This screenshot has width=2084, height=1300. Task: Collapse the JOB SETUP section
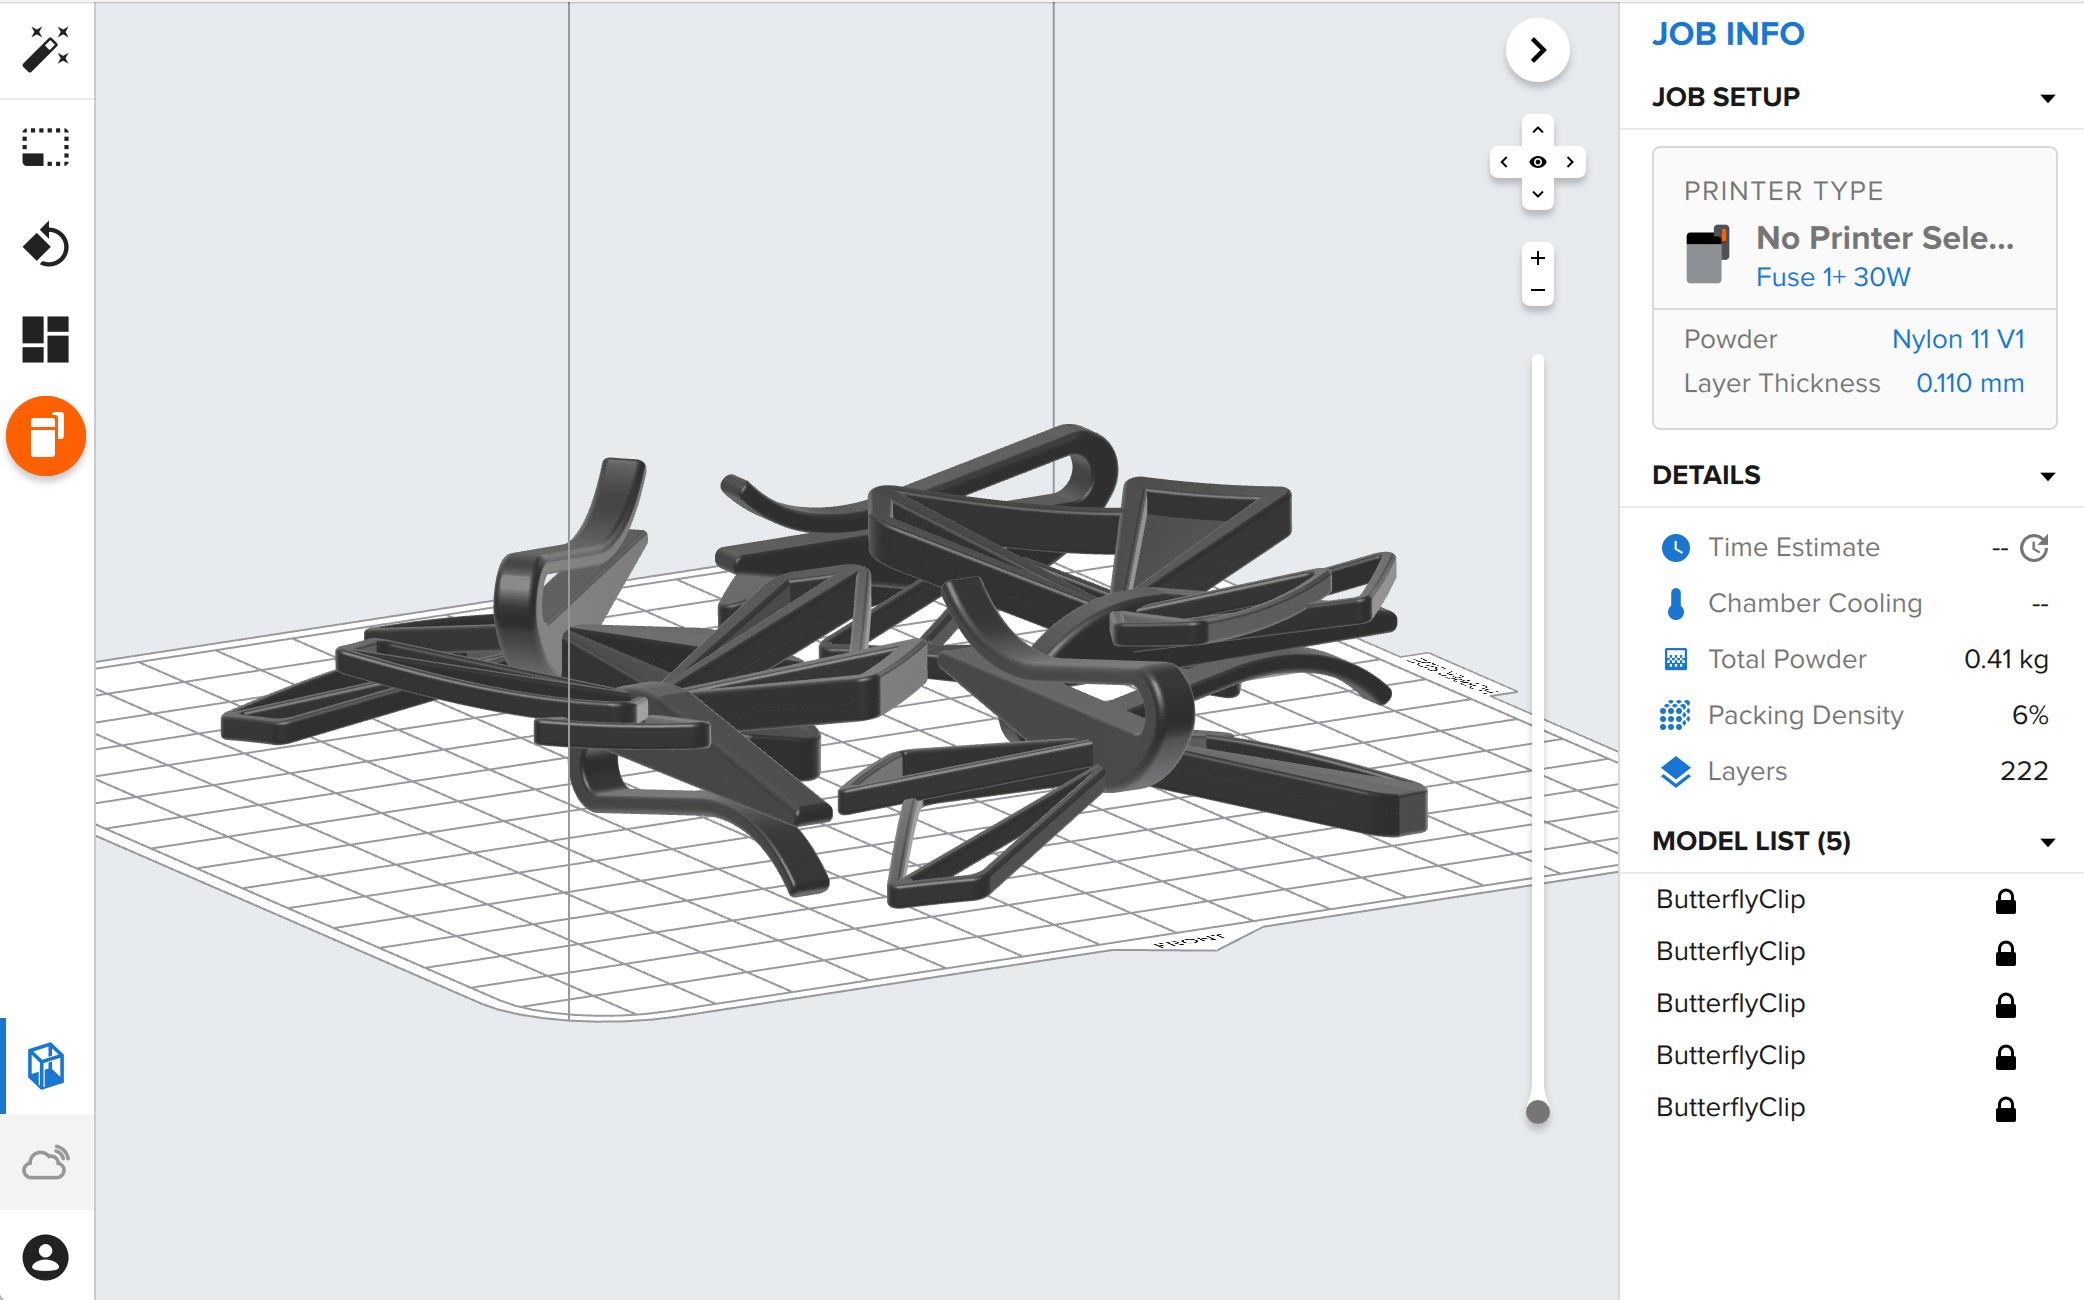click(x=2047, y=98)
